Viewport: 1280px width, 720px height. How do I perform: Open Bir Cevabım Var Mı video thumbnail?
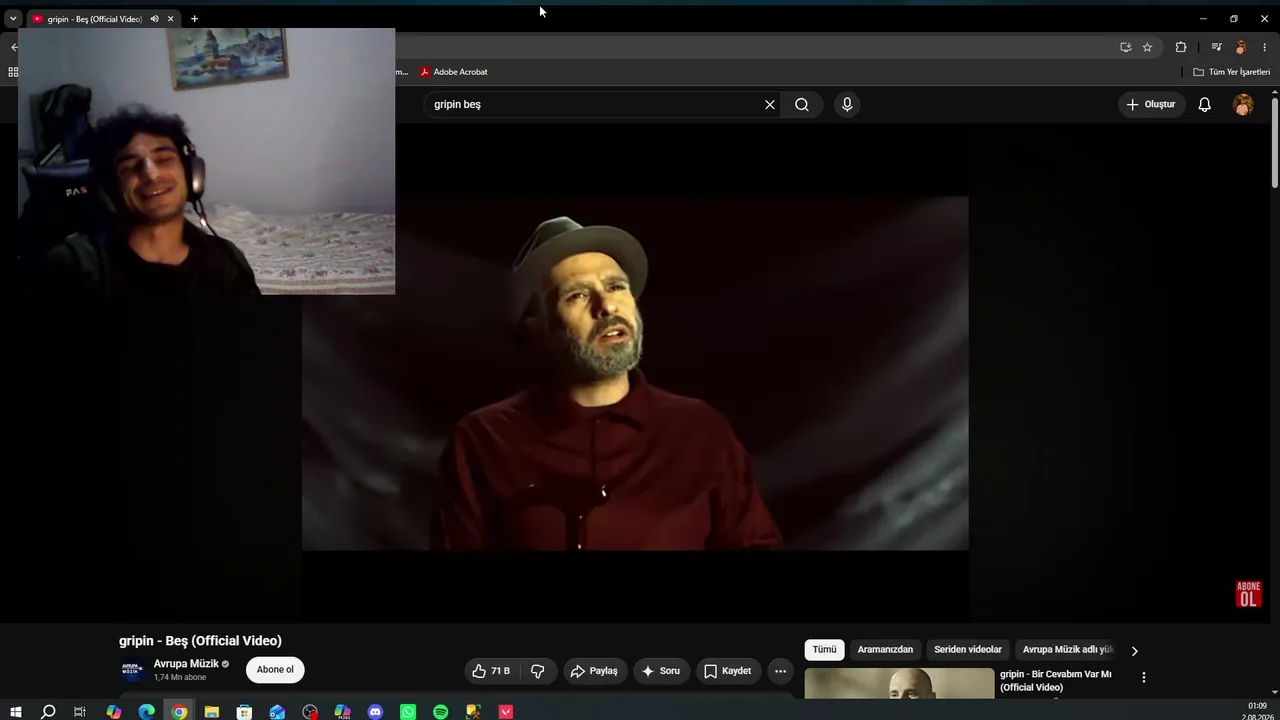click(899, 683)
